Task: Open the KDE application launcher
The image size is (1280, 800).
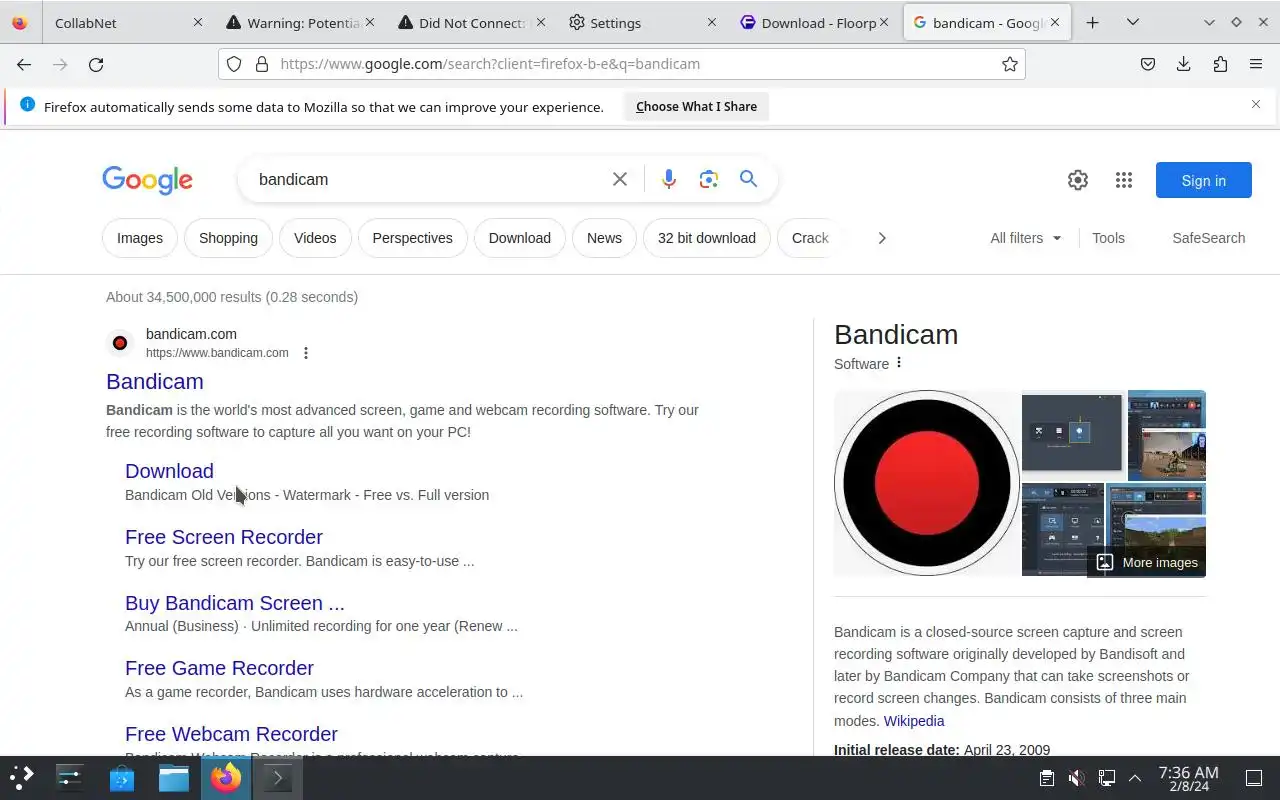Action: pyautogui.click(x=22, y=777)
